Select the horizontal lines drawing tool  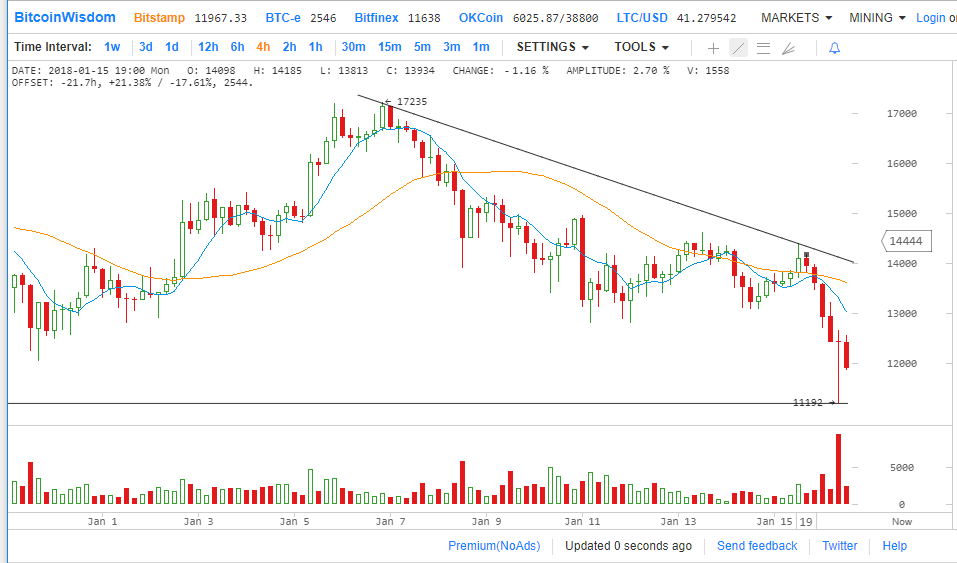coord(763,48)
